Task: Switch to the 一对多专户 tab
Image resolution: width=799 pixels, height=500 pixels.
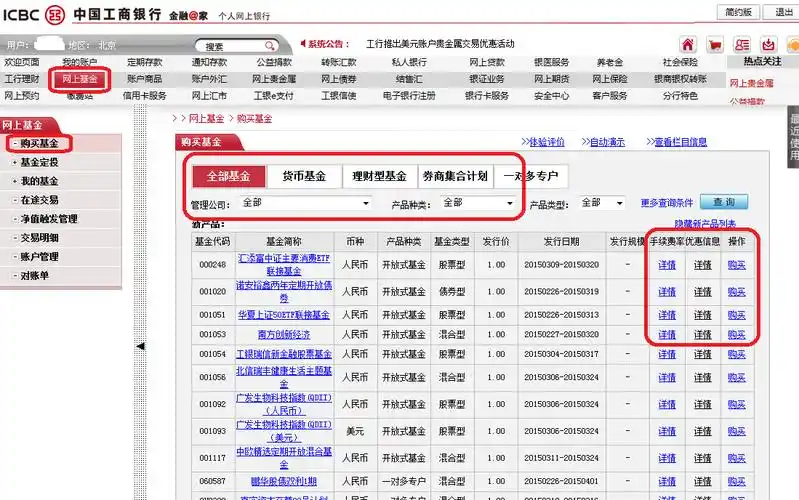Action: pos(530,176)
